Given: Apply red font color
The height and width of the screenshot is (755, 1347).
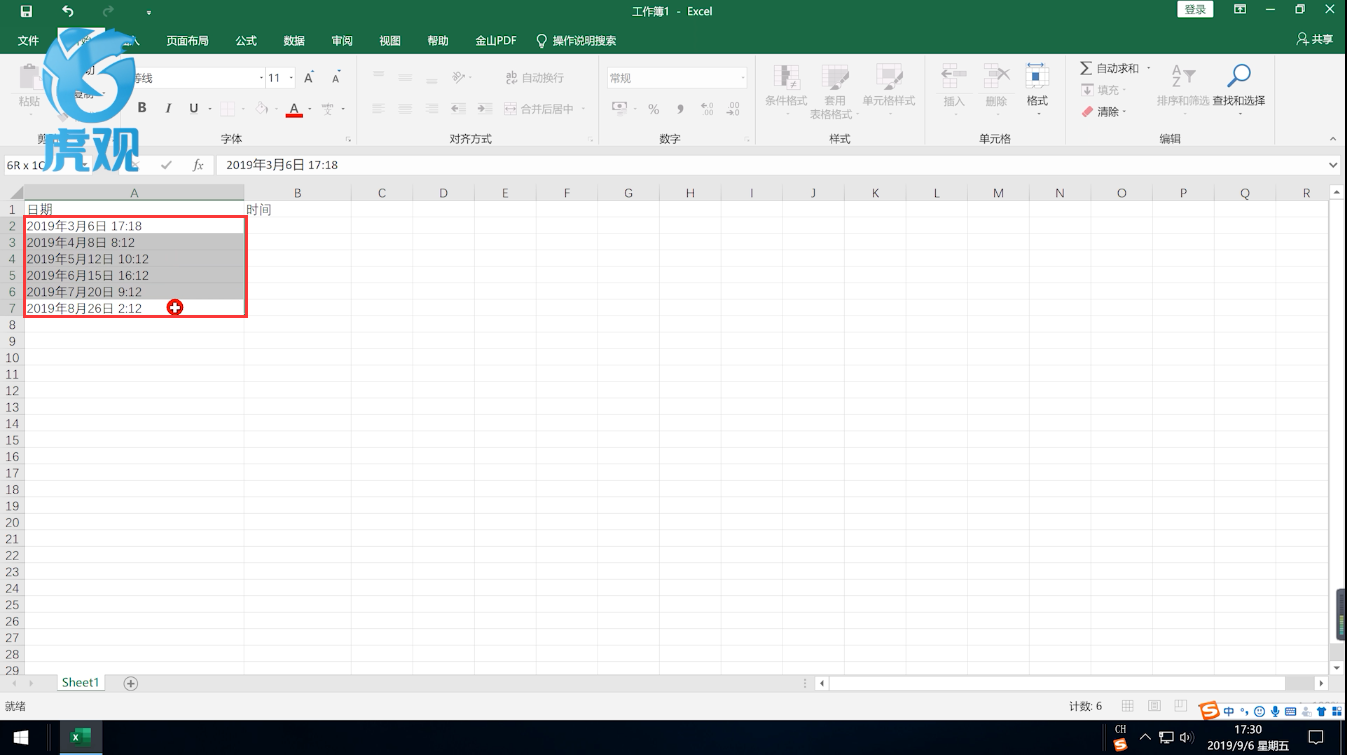Looking at the screenshot, I should point(294,108).
